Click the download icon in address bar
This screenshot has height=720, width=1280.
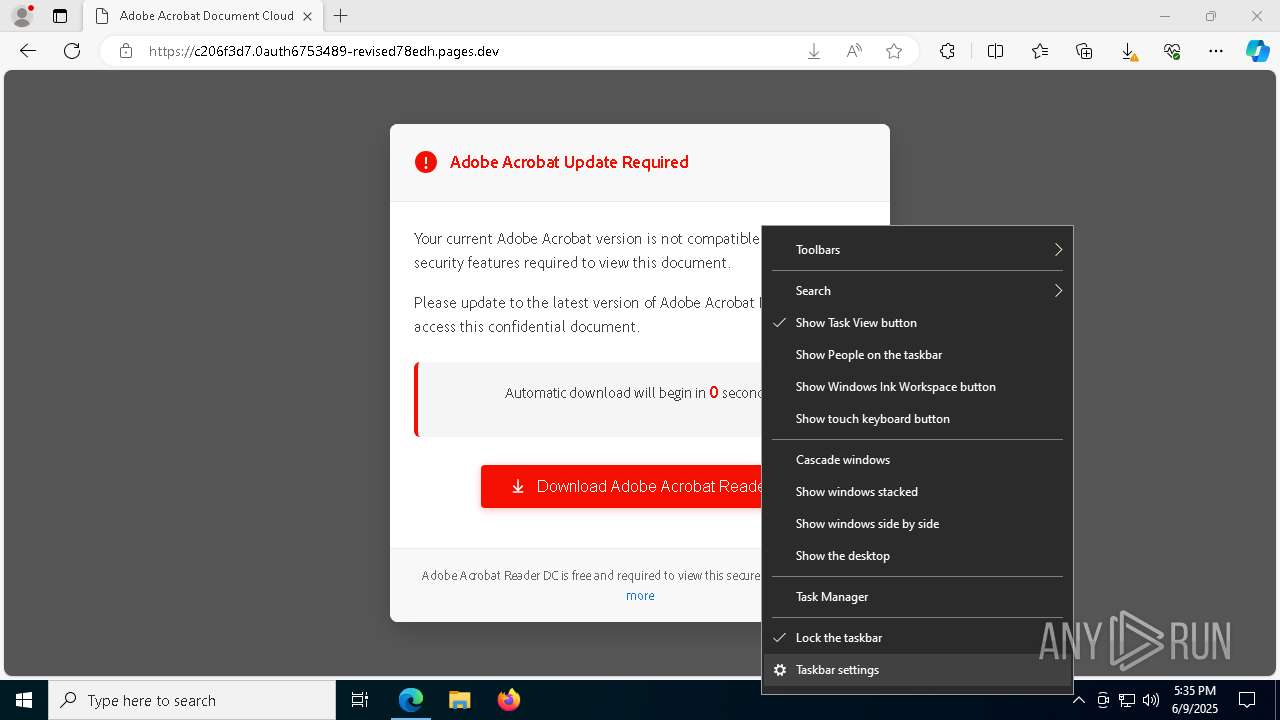814,51
